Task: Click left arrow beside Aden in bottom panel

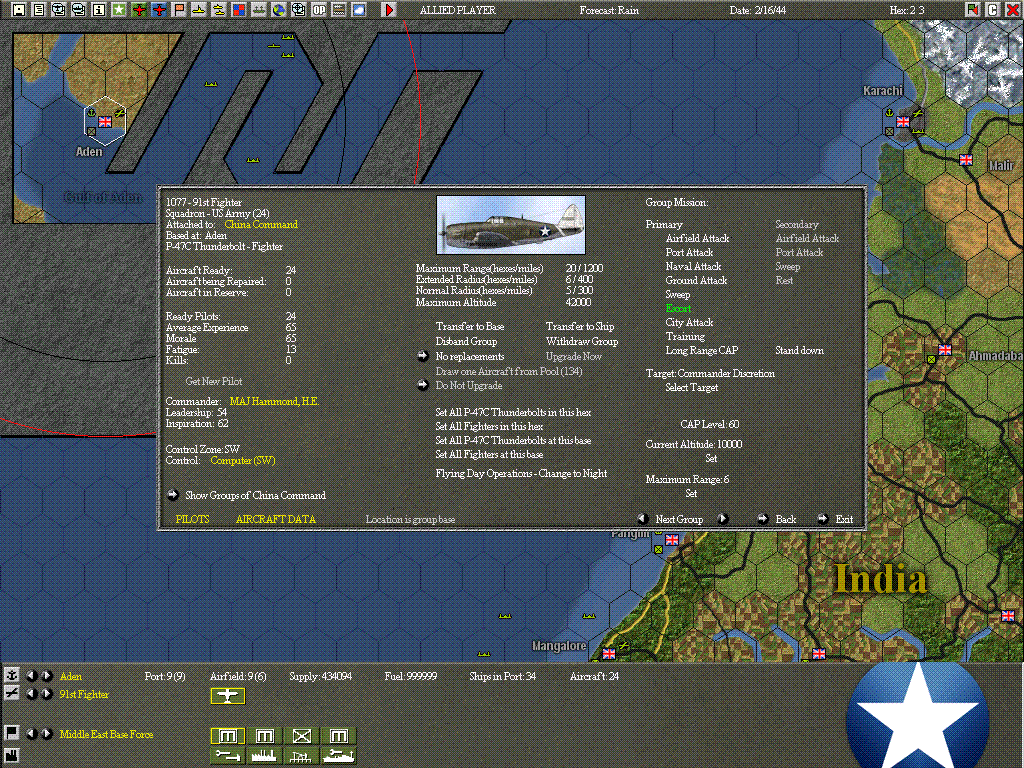Action: [x=31, y=676]
